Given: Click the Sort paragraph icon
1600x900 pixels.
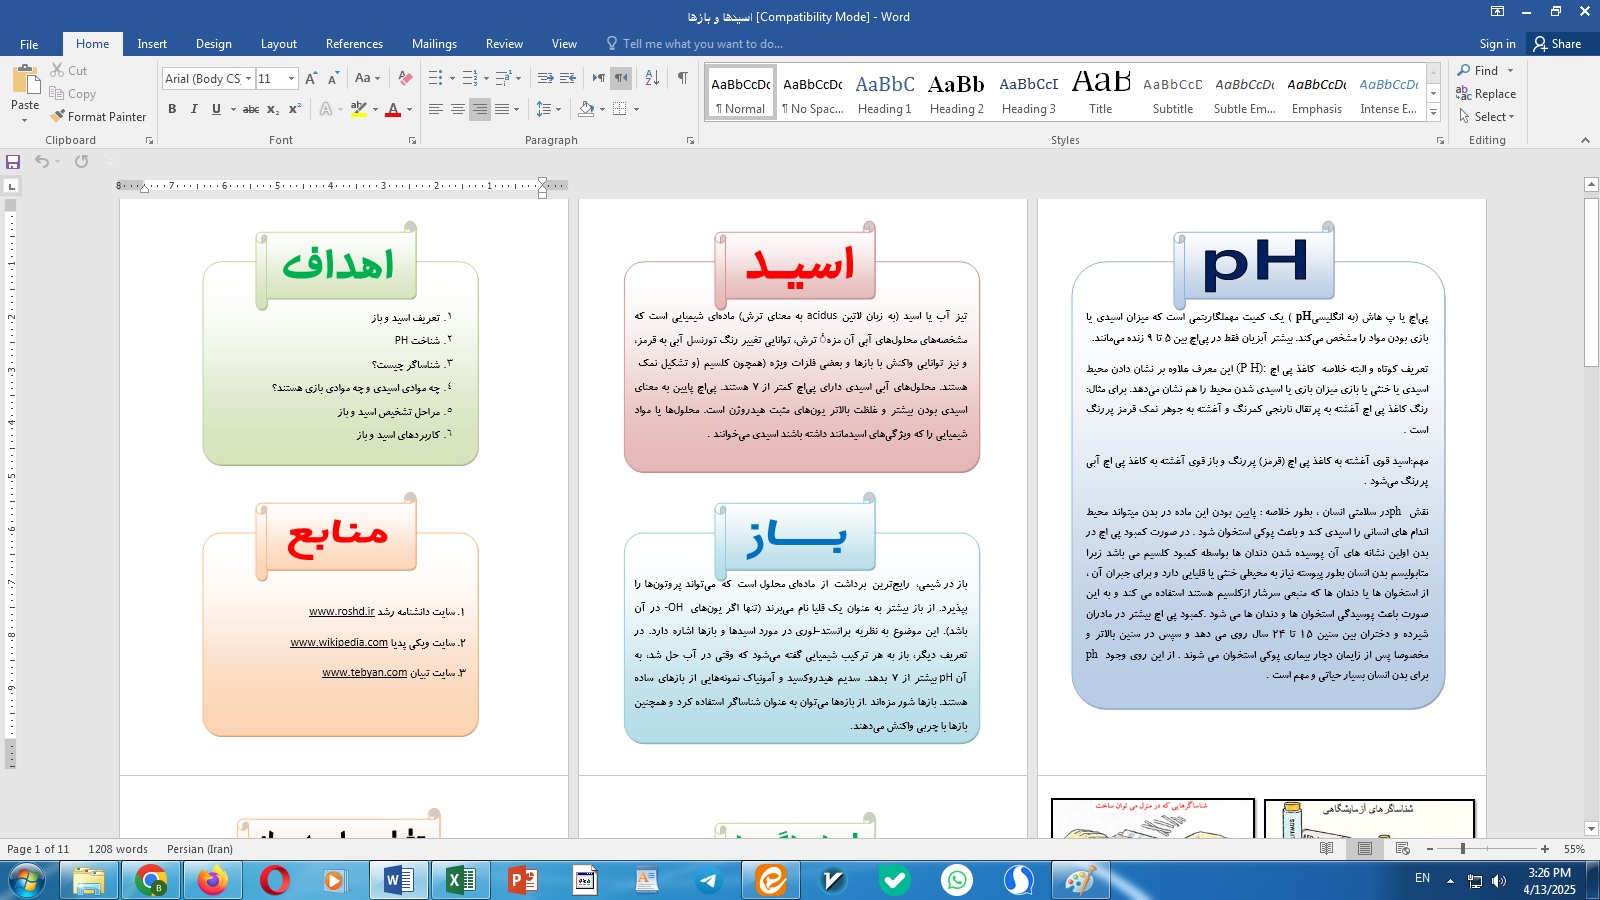Looking at the screenshot, I should pyautogui.click(x=652, y=78).
